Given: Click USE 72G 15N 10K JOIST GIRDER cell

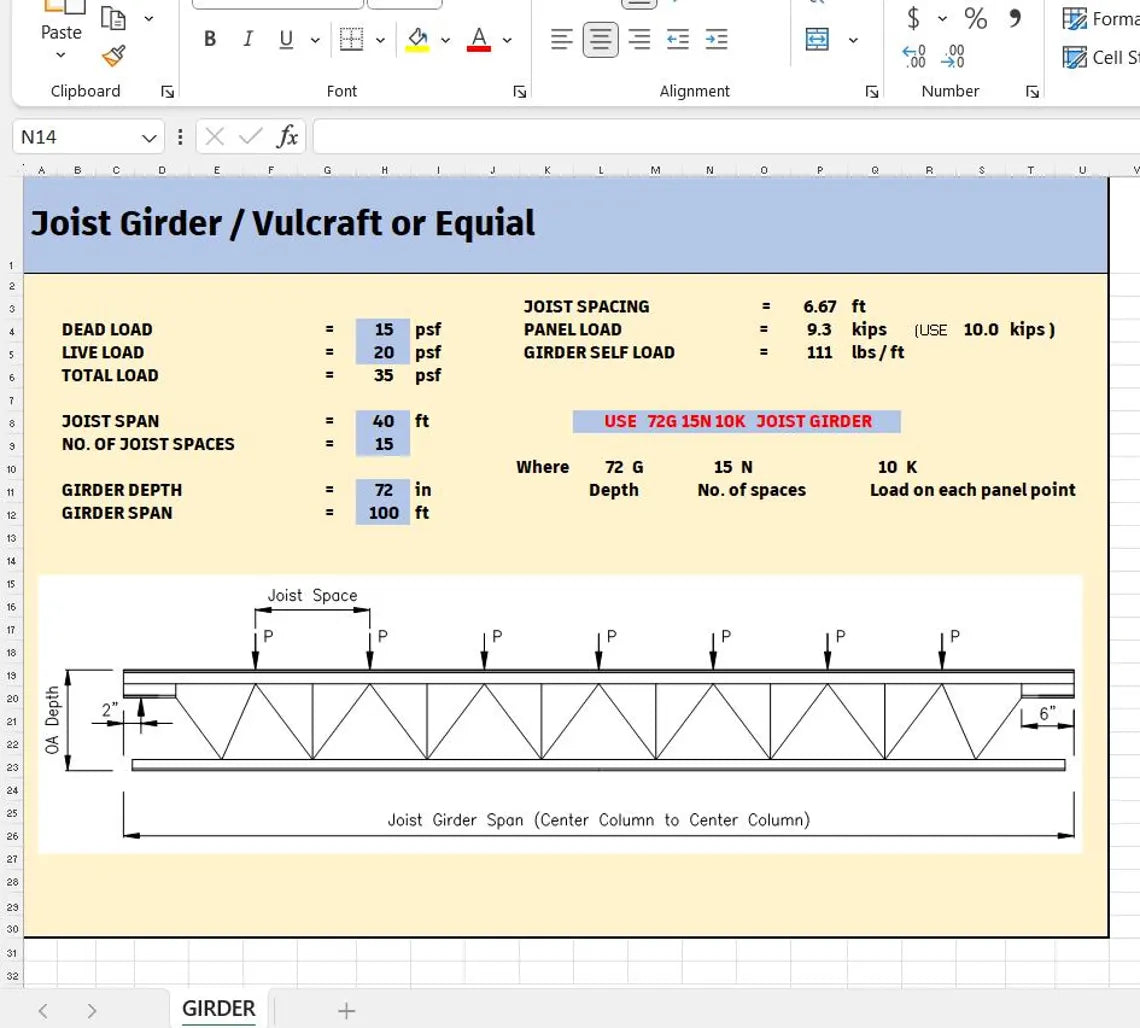Looking at the screenshot, I should (736, 422).
